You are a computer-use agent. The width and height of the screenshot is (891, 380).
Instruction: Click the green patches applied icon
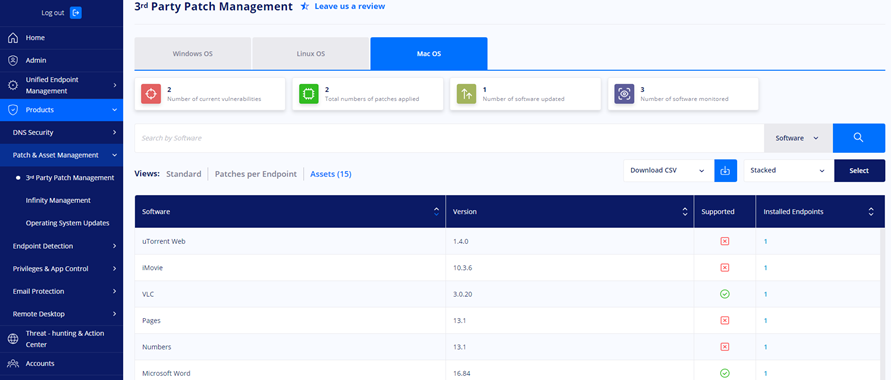tap(309, 94)
